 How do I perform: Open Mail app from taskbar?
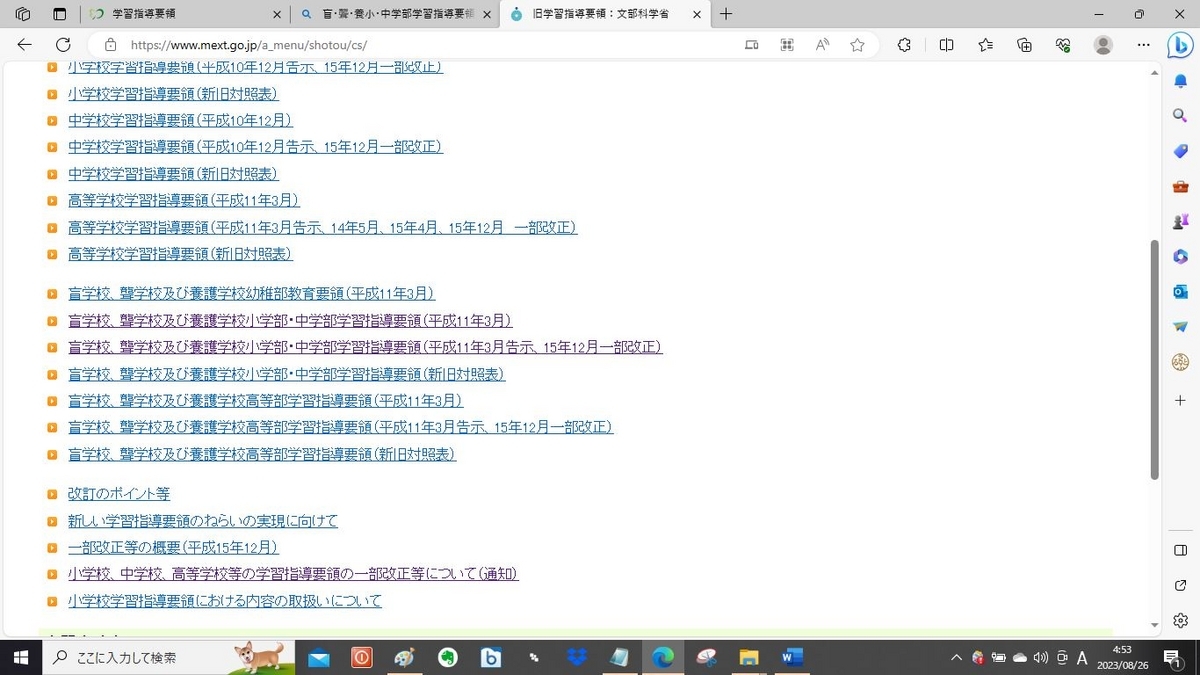pos(319,657)
